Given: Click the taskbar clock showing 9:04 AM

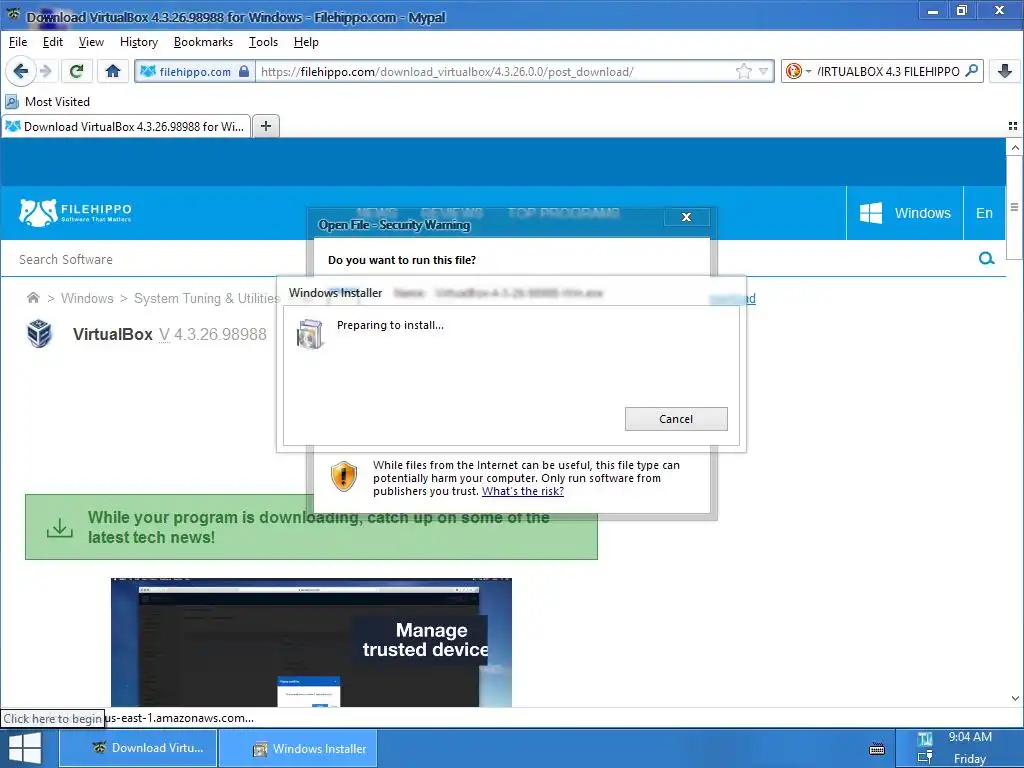Looking at the screenshot, I should (970, 737).
